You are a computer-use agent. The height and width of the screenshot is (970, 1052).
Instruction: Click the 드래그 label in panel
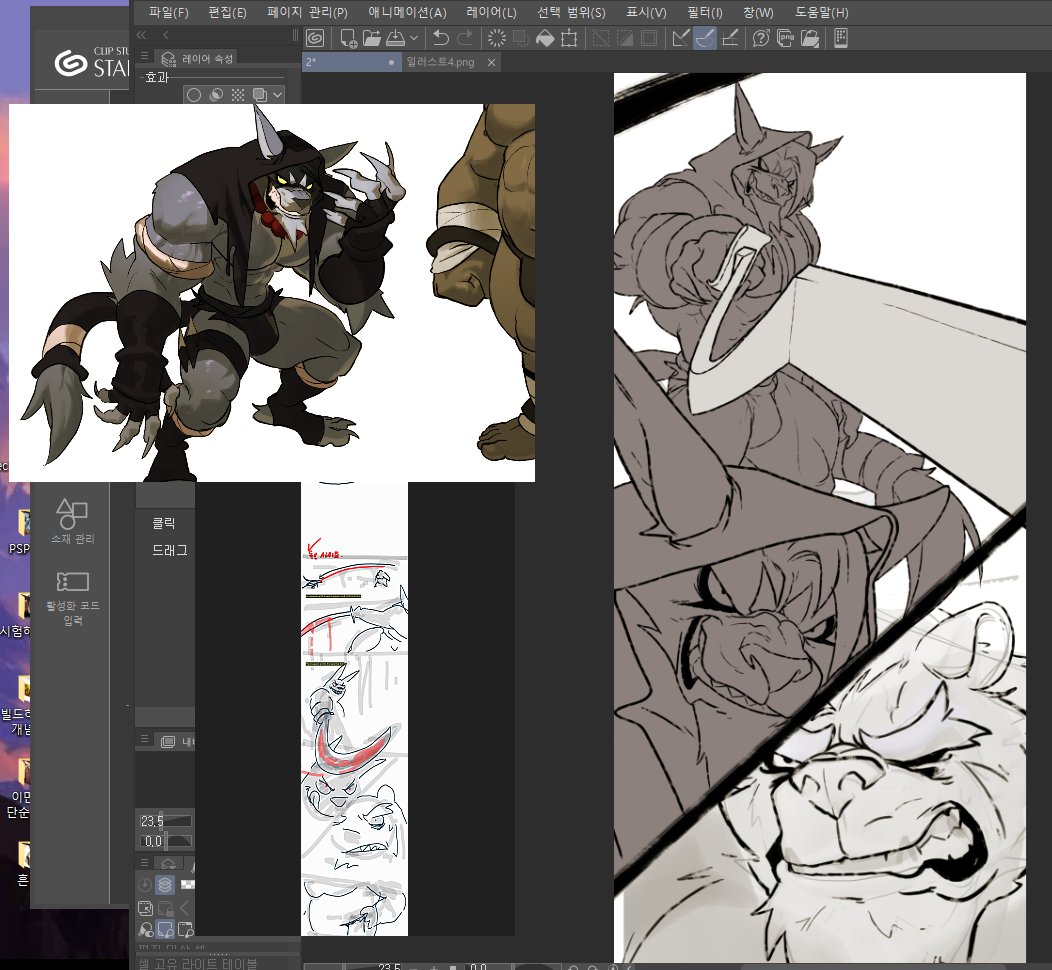[x=169, y=550]
